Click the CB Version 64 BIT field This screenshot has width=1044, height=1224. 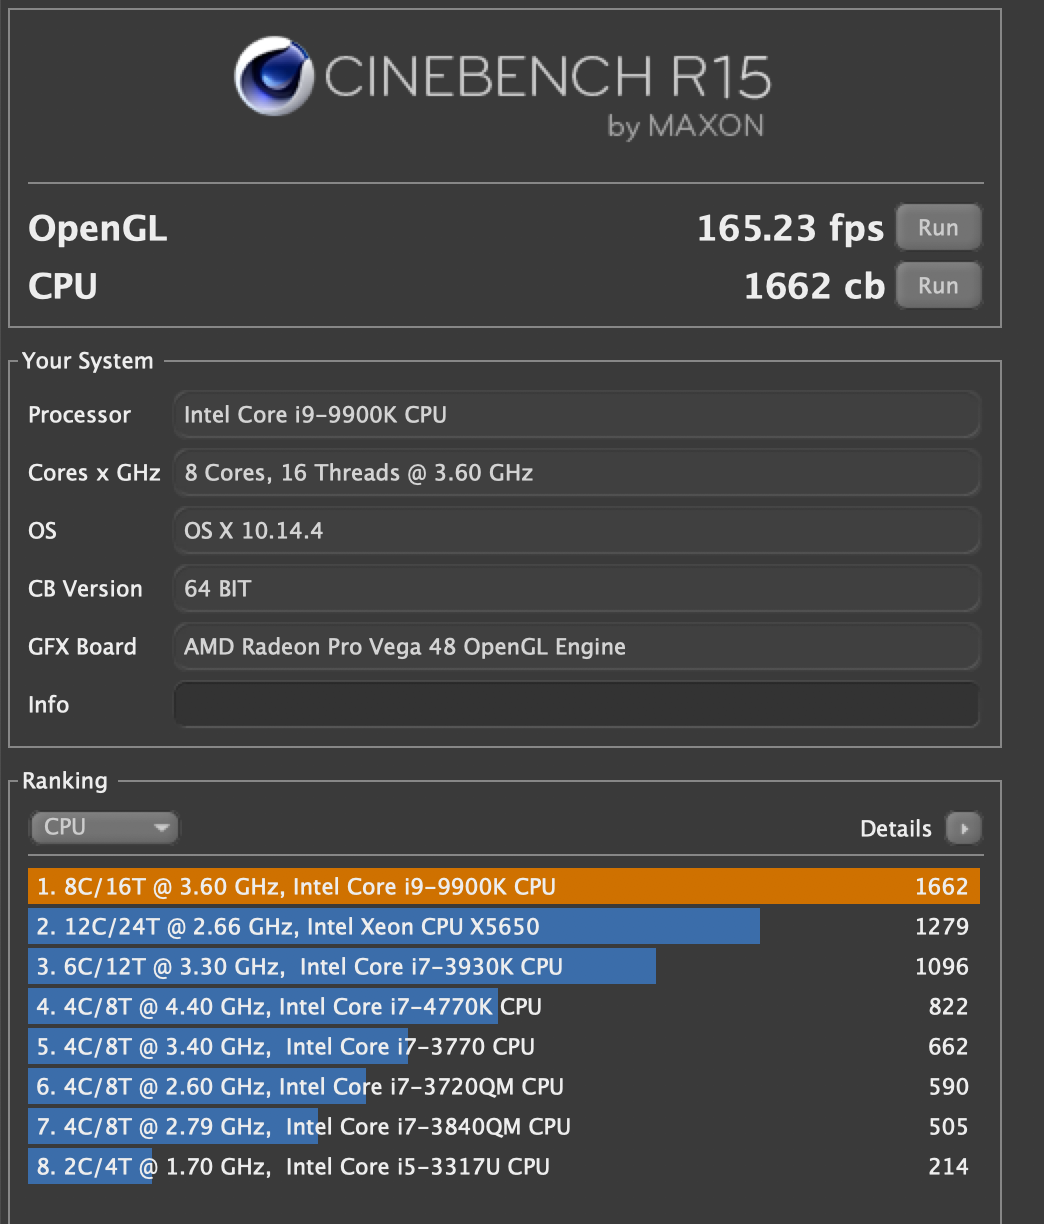577,588
